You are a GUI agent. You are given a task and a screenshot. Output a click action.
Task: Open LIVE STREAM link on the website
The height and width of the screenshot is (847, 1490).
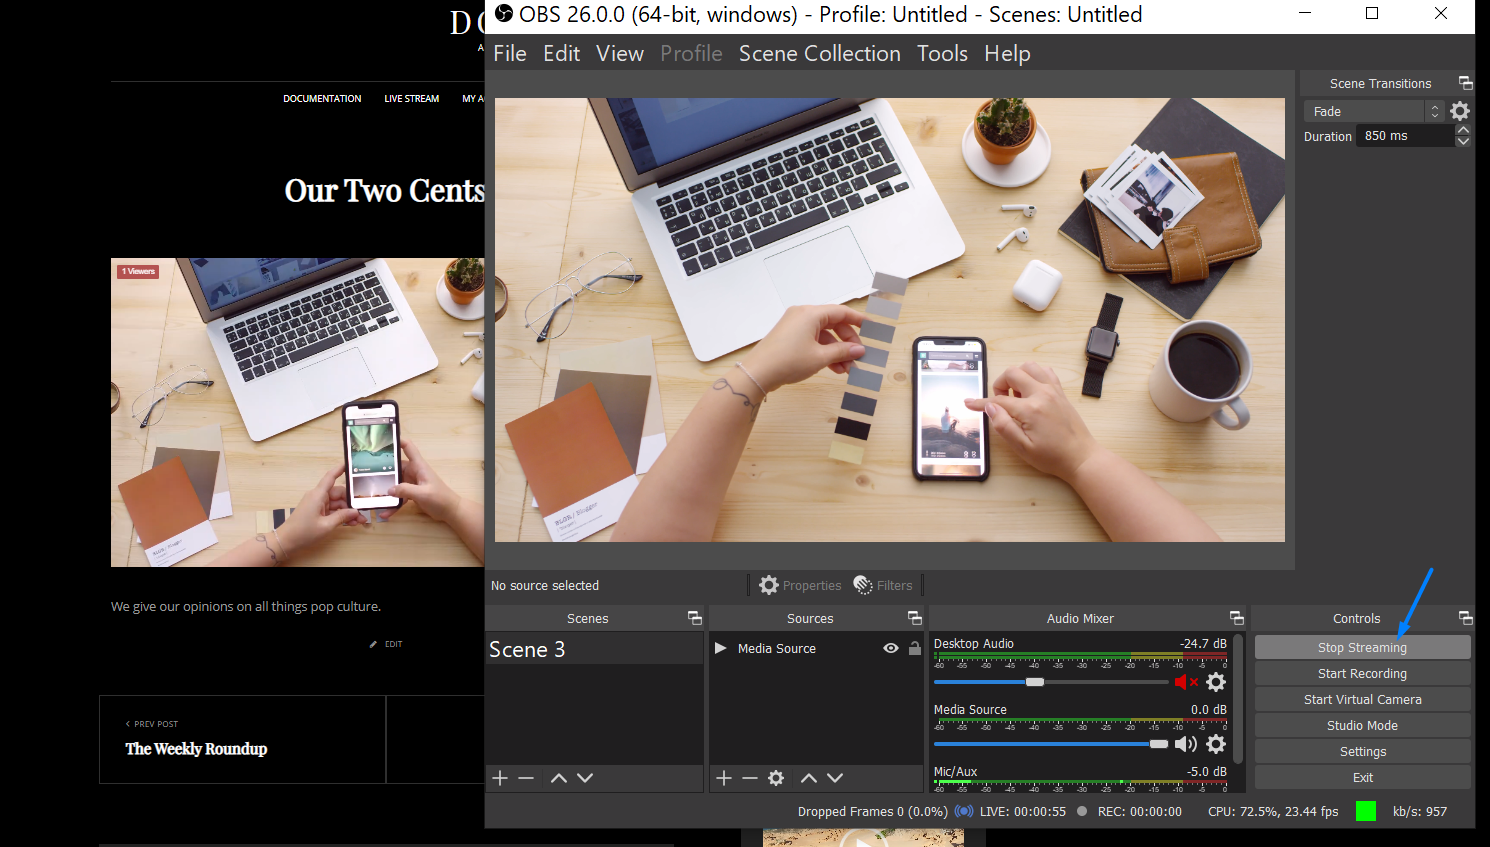click(x=412, y=98)
